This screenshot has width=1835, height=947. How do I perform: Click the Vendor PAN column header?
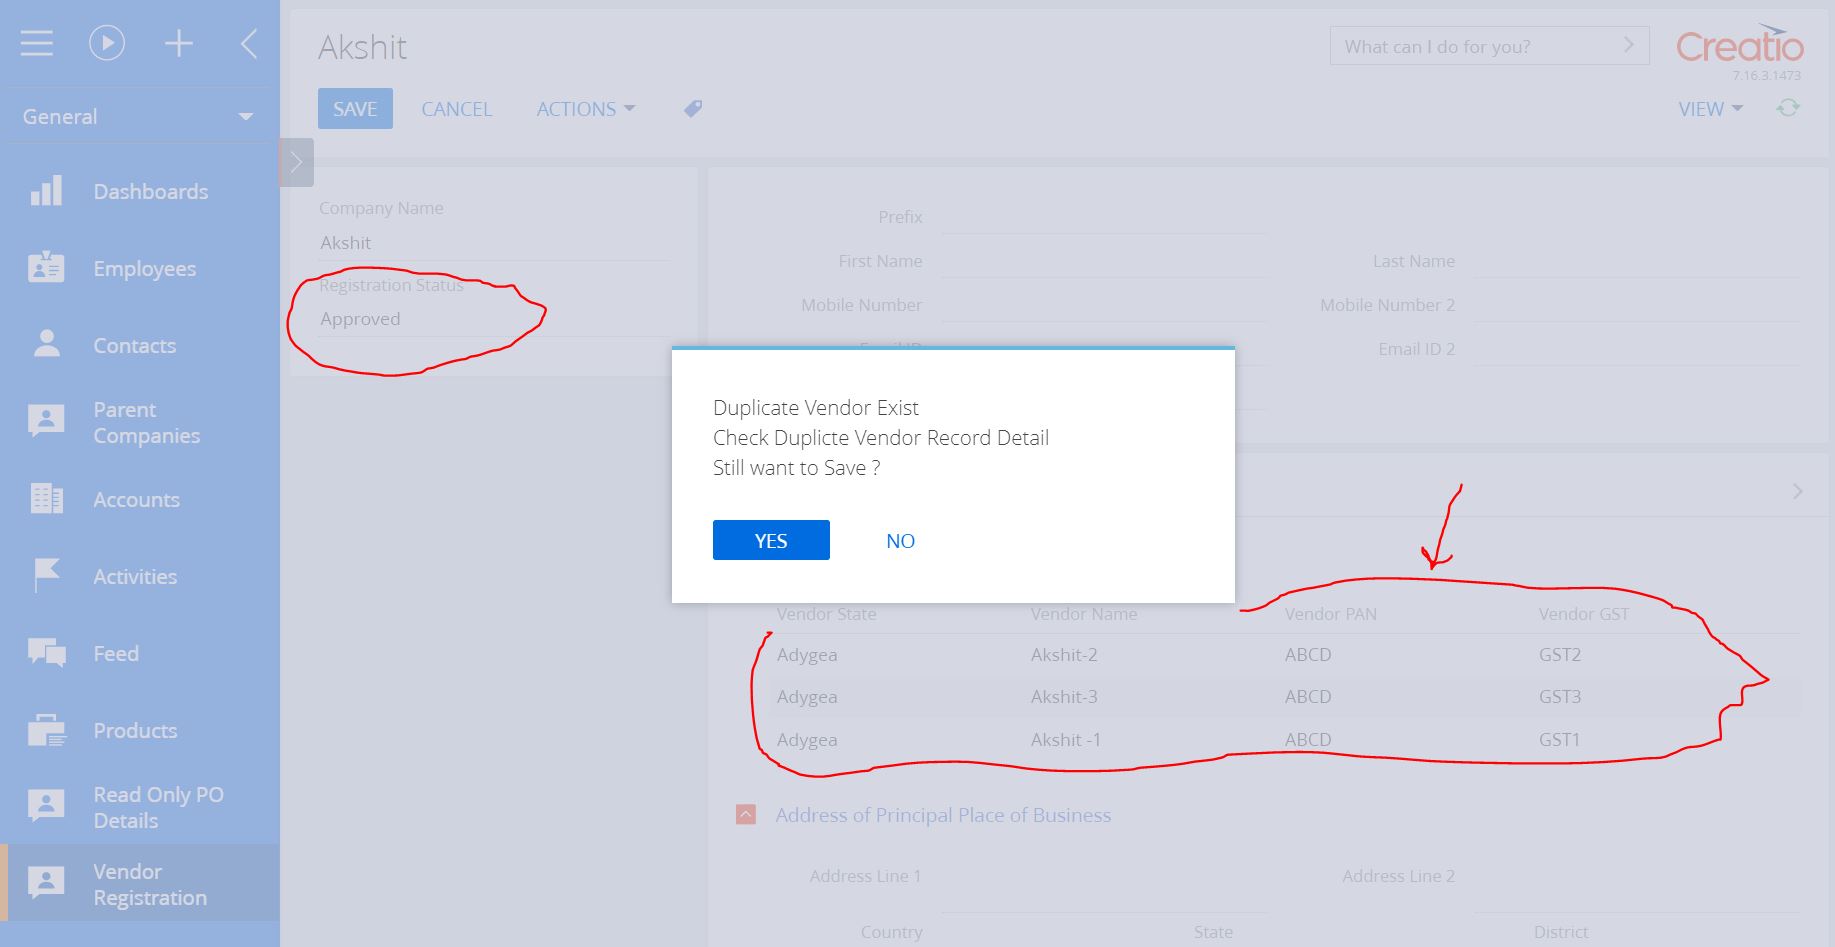point(1331,614)
